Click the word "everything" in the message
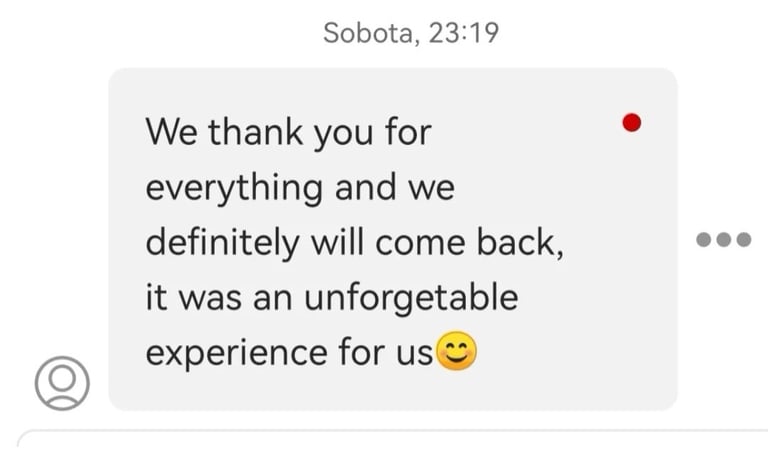The height and width of the screenshot is (460, 768). pyautogui.click(x=234, y=188)
